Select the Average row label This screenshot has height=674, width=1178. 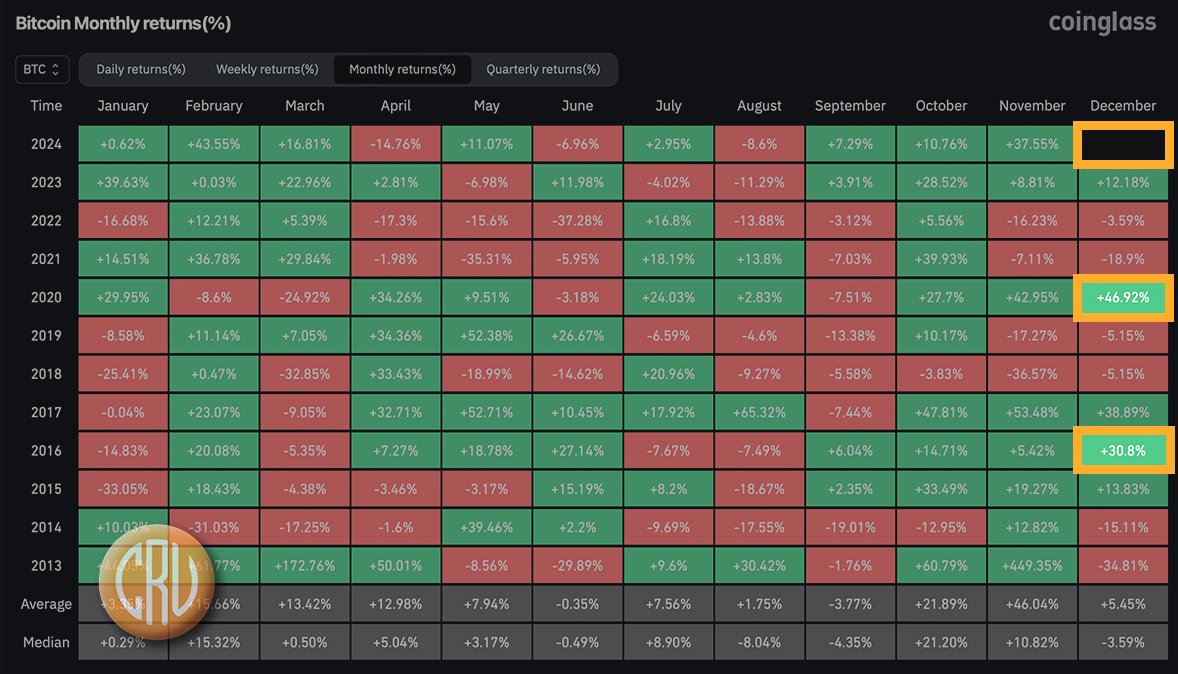click(x=46, y=603)
